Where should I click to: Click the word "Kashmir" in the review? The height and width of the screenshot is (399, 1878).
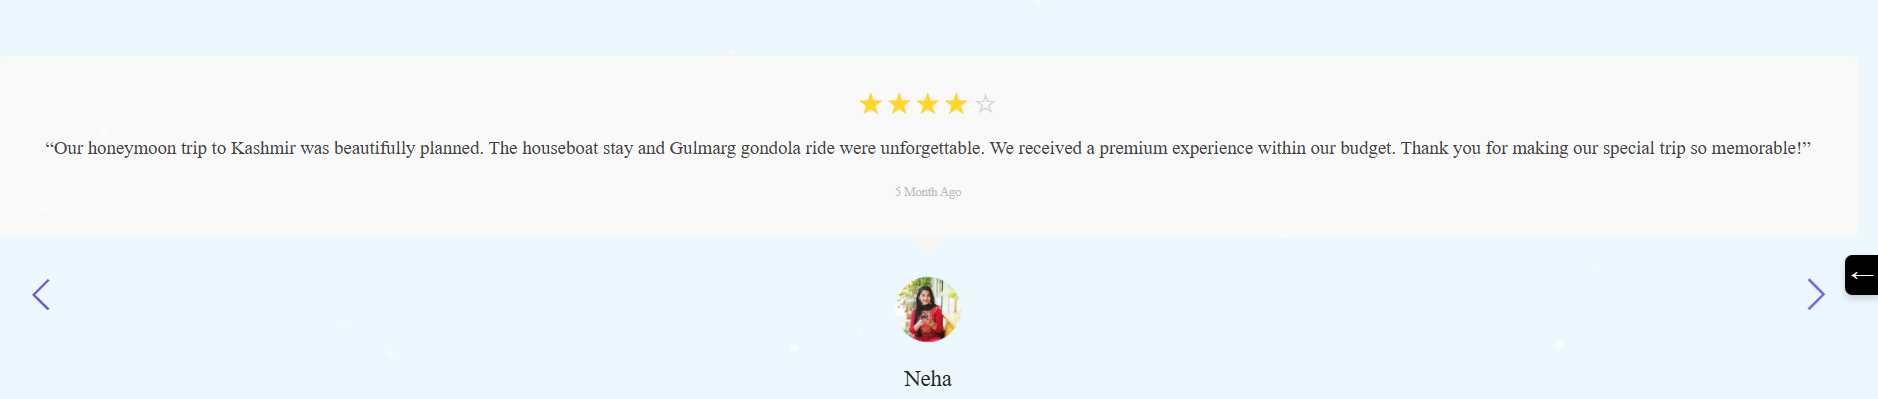pyautogui.click(x=263, y=148)
